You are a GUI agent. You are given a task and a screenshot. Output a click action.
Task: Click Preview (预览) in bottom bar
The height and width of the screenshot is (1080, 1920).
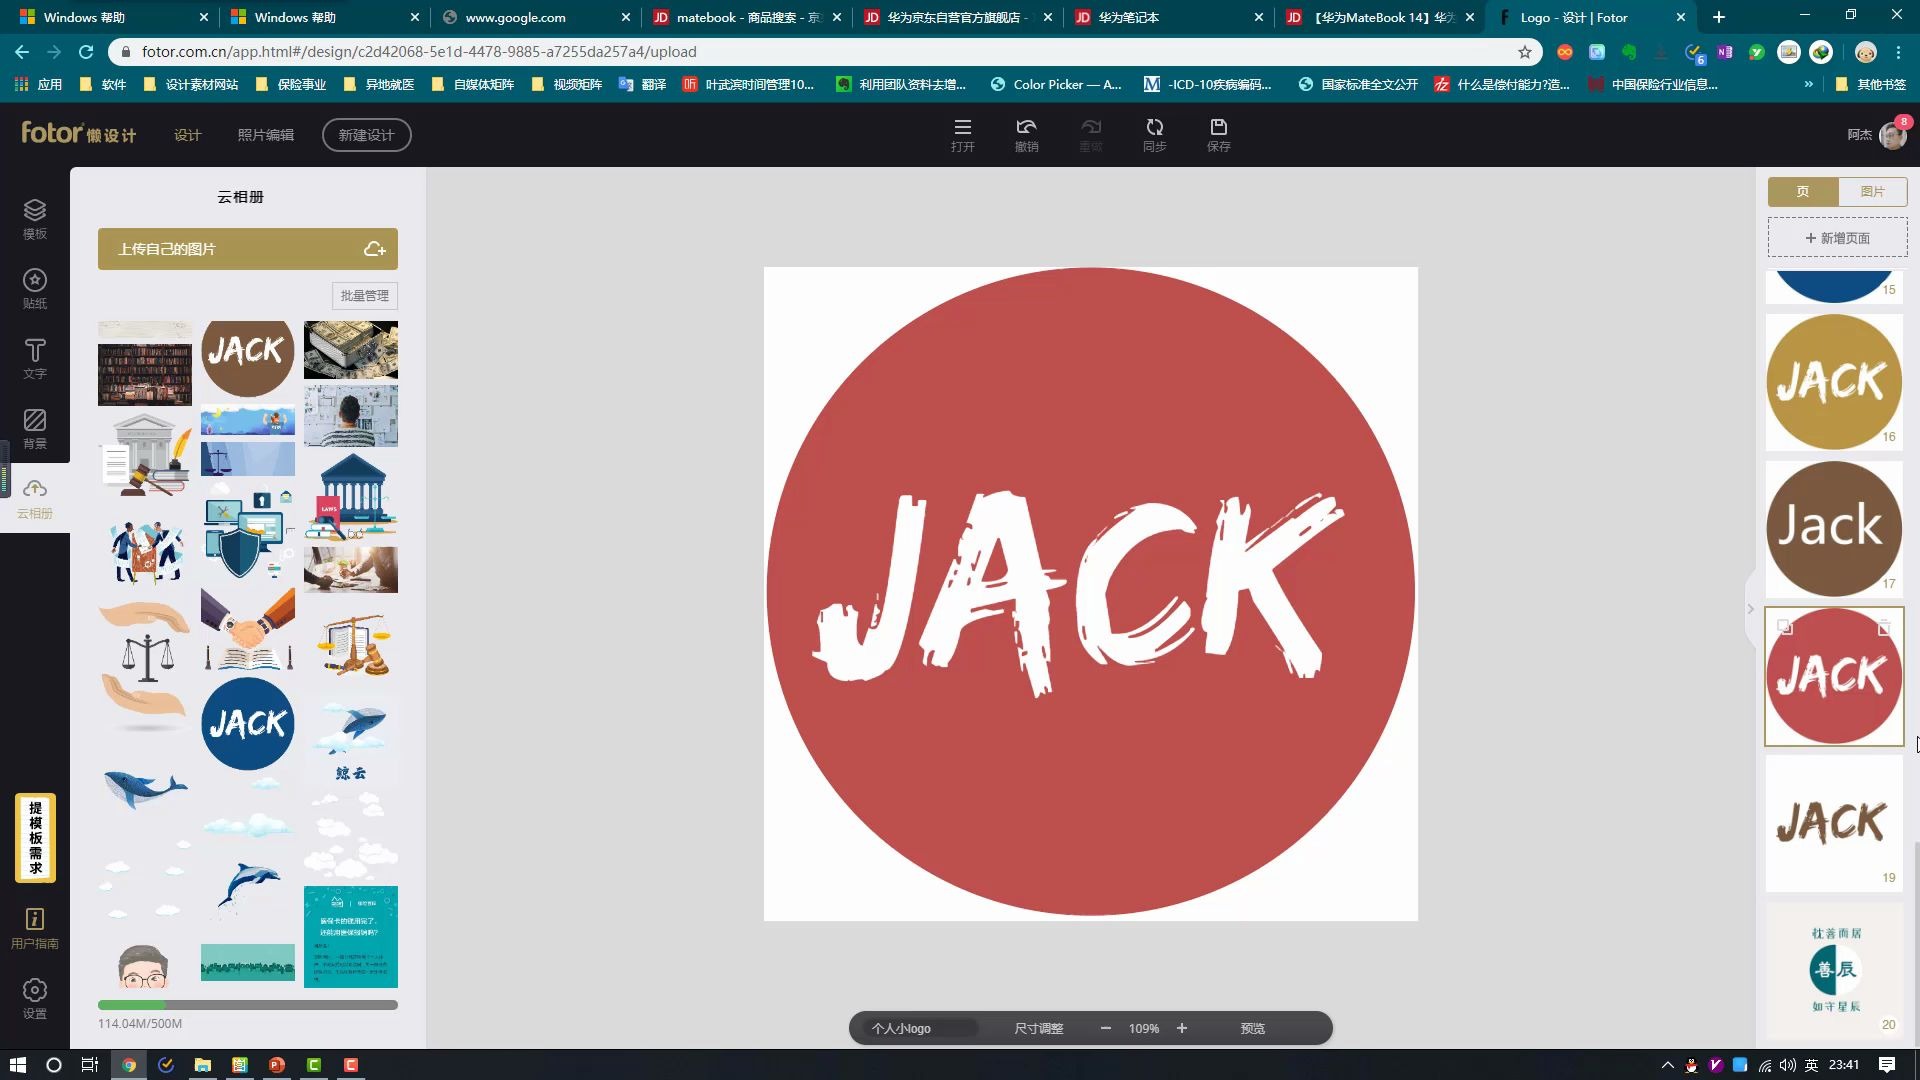point(1253,1028)
